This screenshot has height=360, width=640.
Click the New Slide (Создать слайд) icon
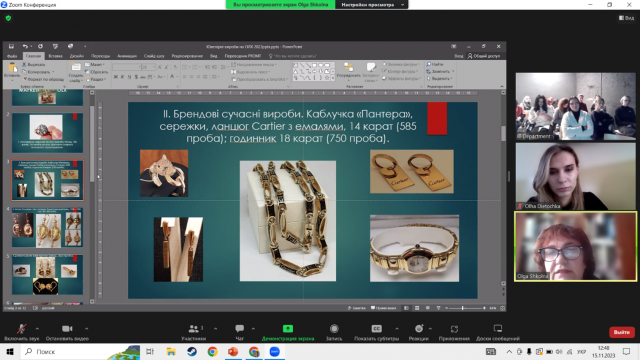pos(76,67)
